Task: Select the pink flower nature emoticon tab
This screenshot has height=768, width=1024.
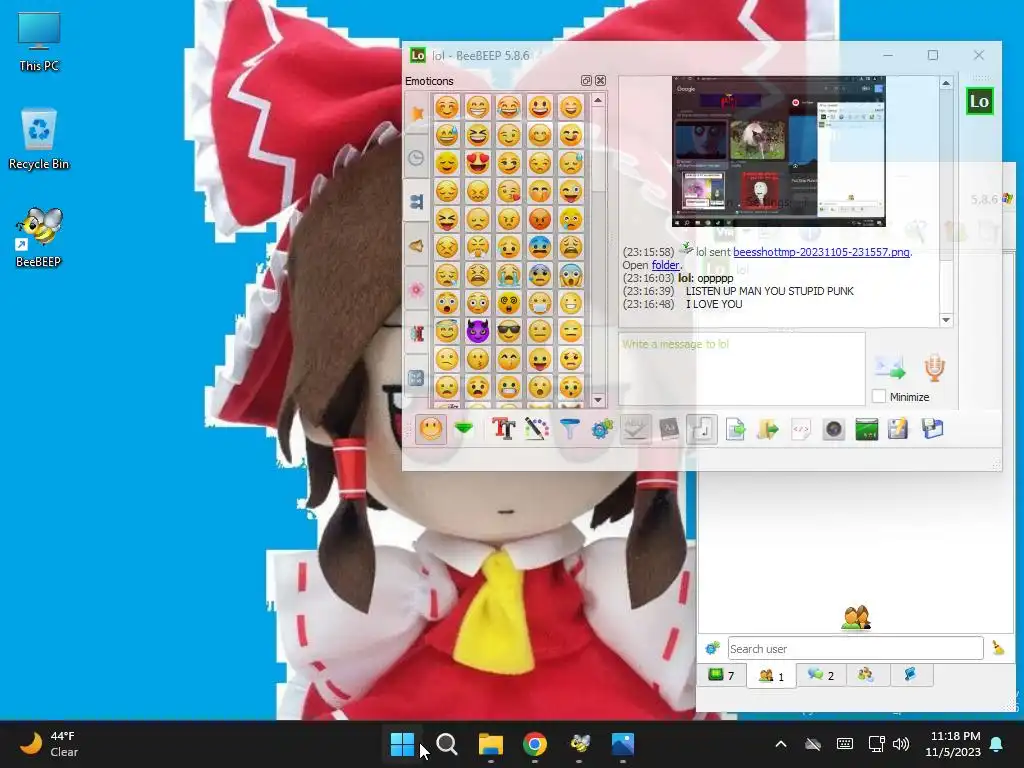Action: pyautogui.click(x=417, y=289)
